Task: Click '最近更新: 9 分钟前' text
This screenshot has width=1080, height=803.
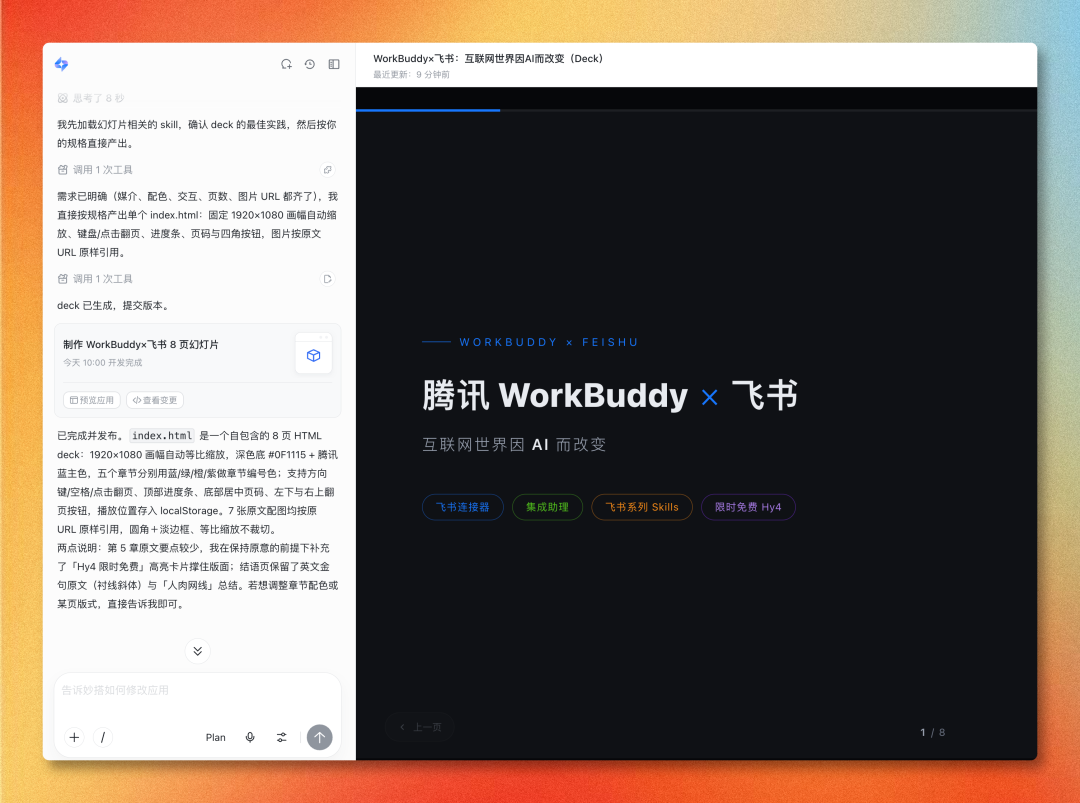Action: 411,74
